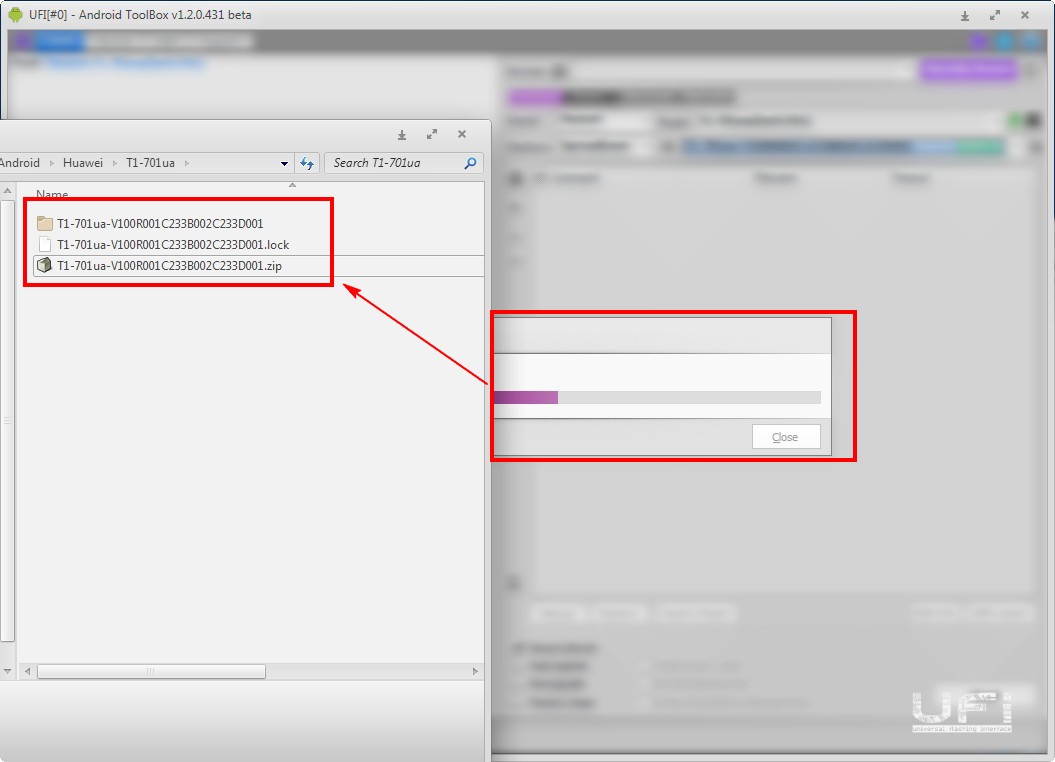This screenshot has height=762, width=1055.
Task: Expand the chevron after T1-701ua breadcrumb
Action: 186,163
